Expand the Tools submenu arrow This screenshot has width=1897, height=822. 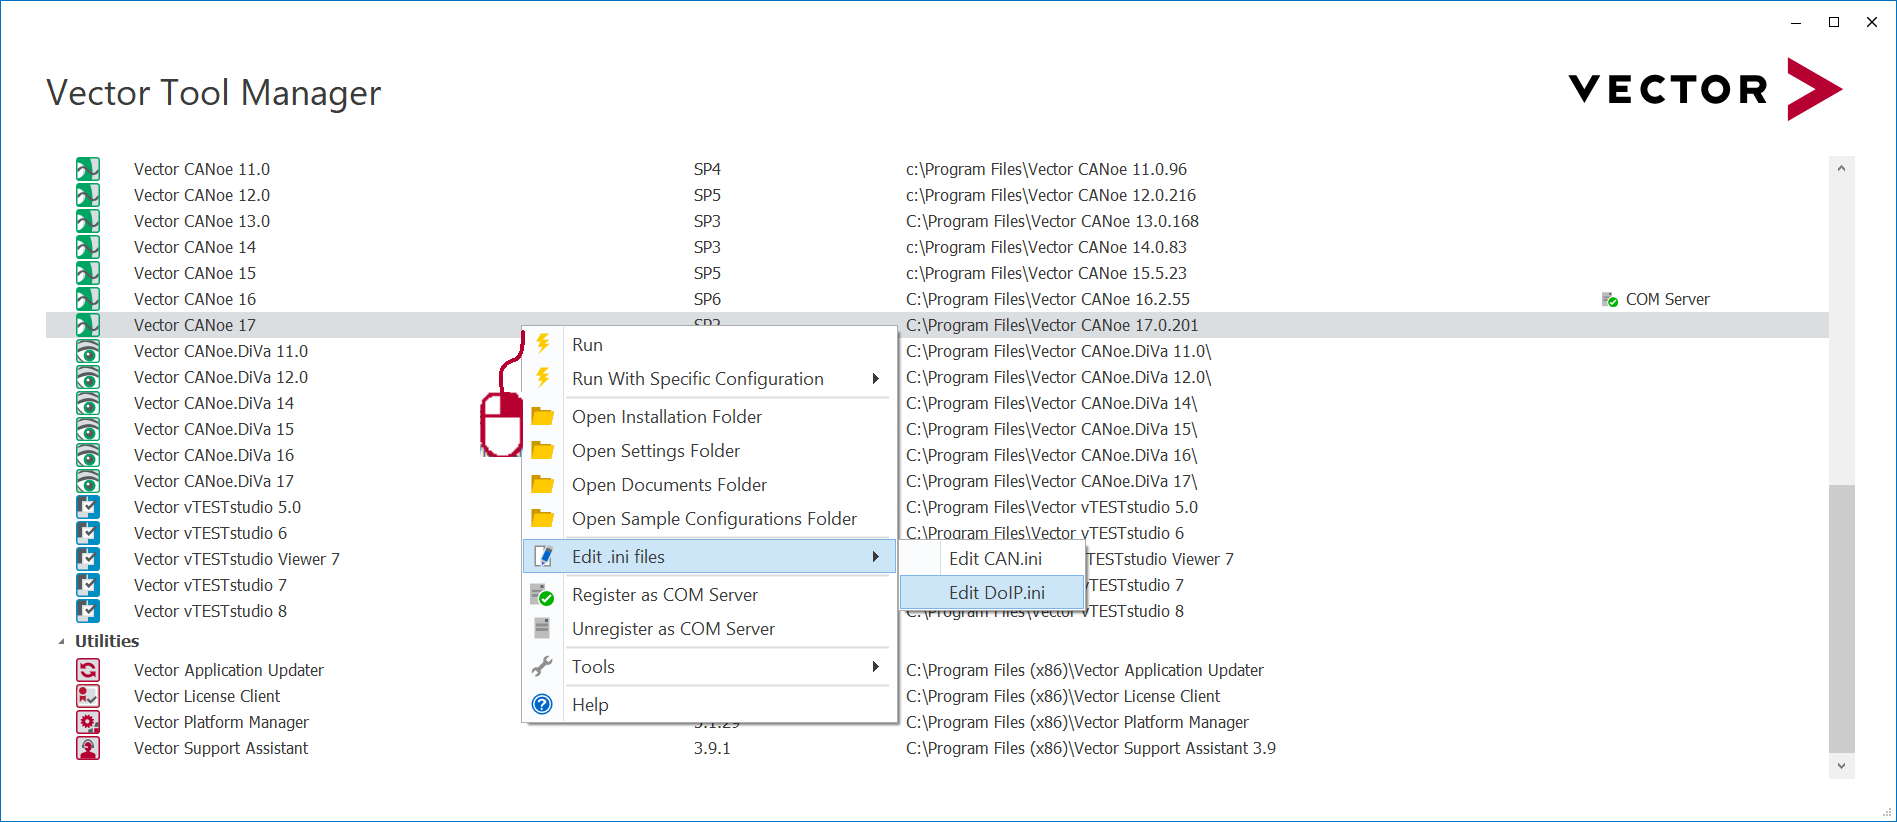[x=875, y=667]
